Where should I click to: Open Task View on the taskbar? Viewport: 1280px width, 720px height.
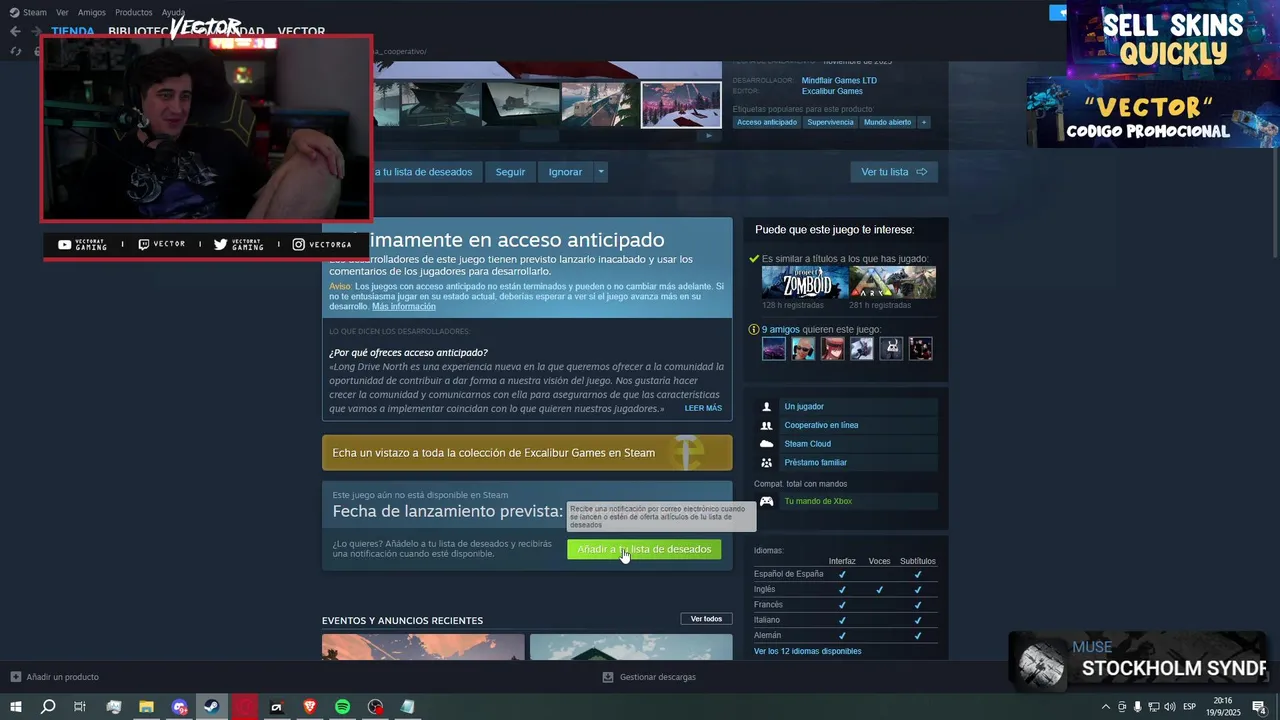coord(80,707)
